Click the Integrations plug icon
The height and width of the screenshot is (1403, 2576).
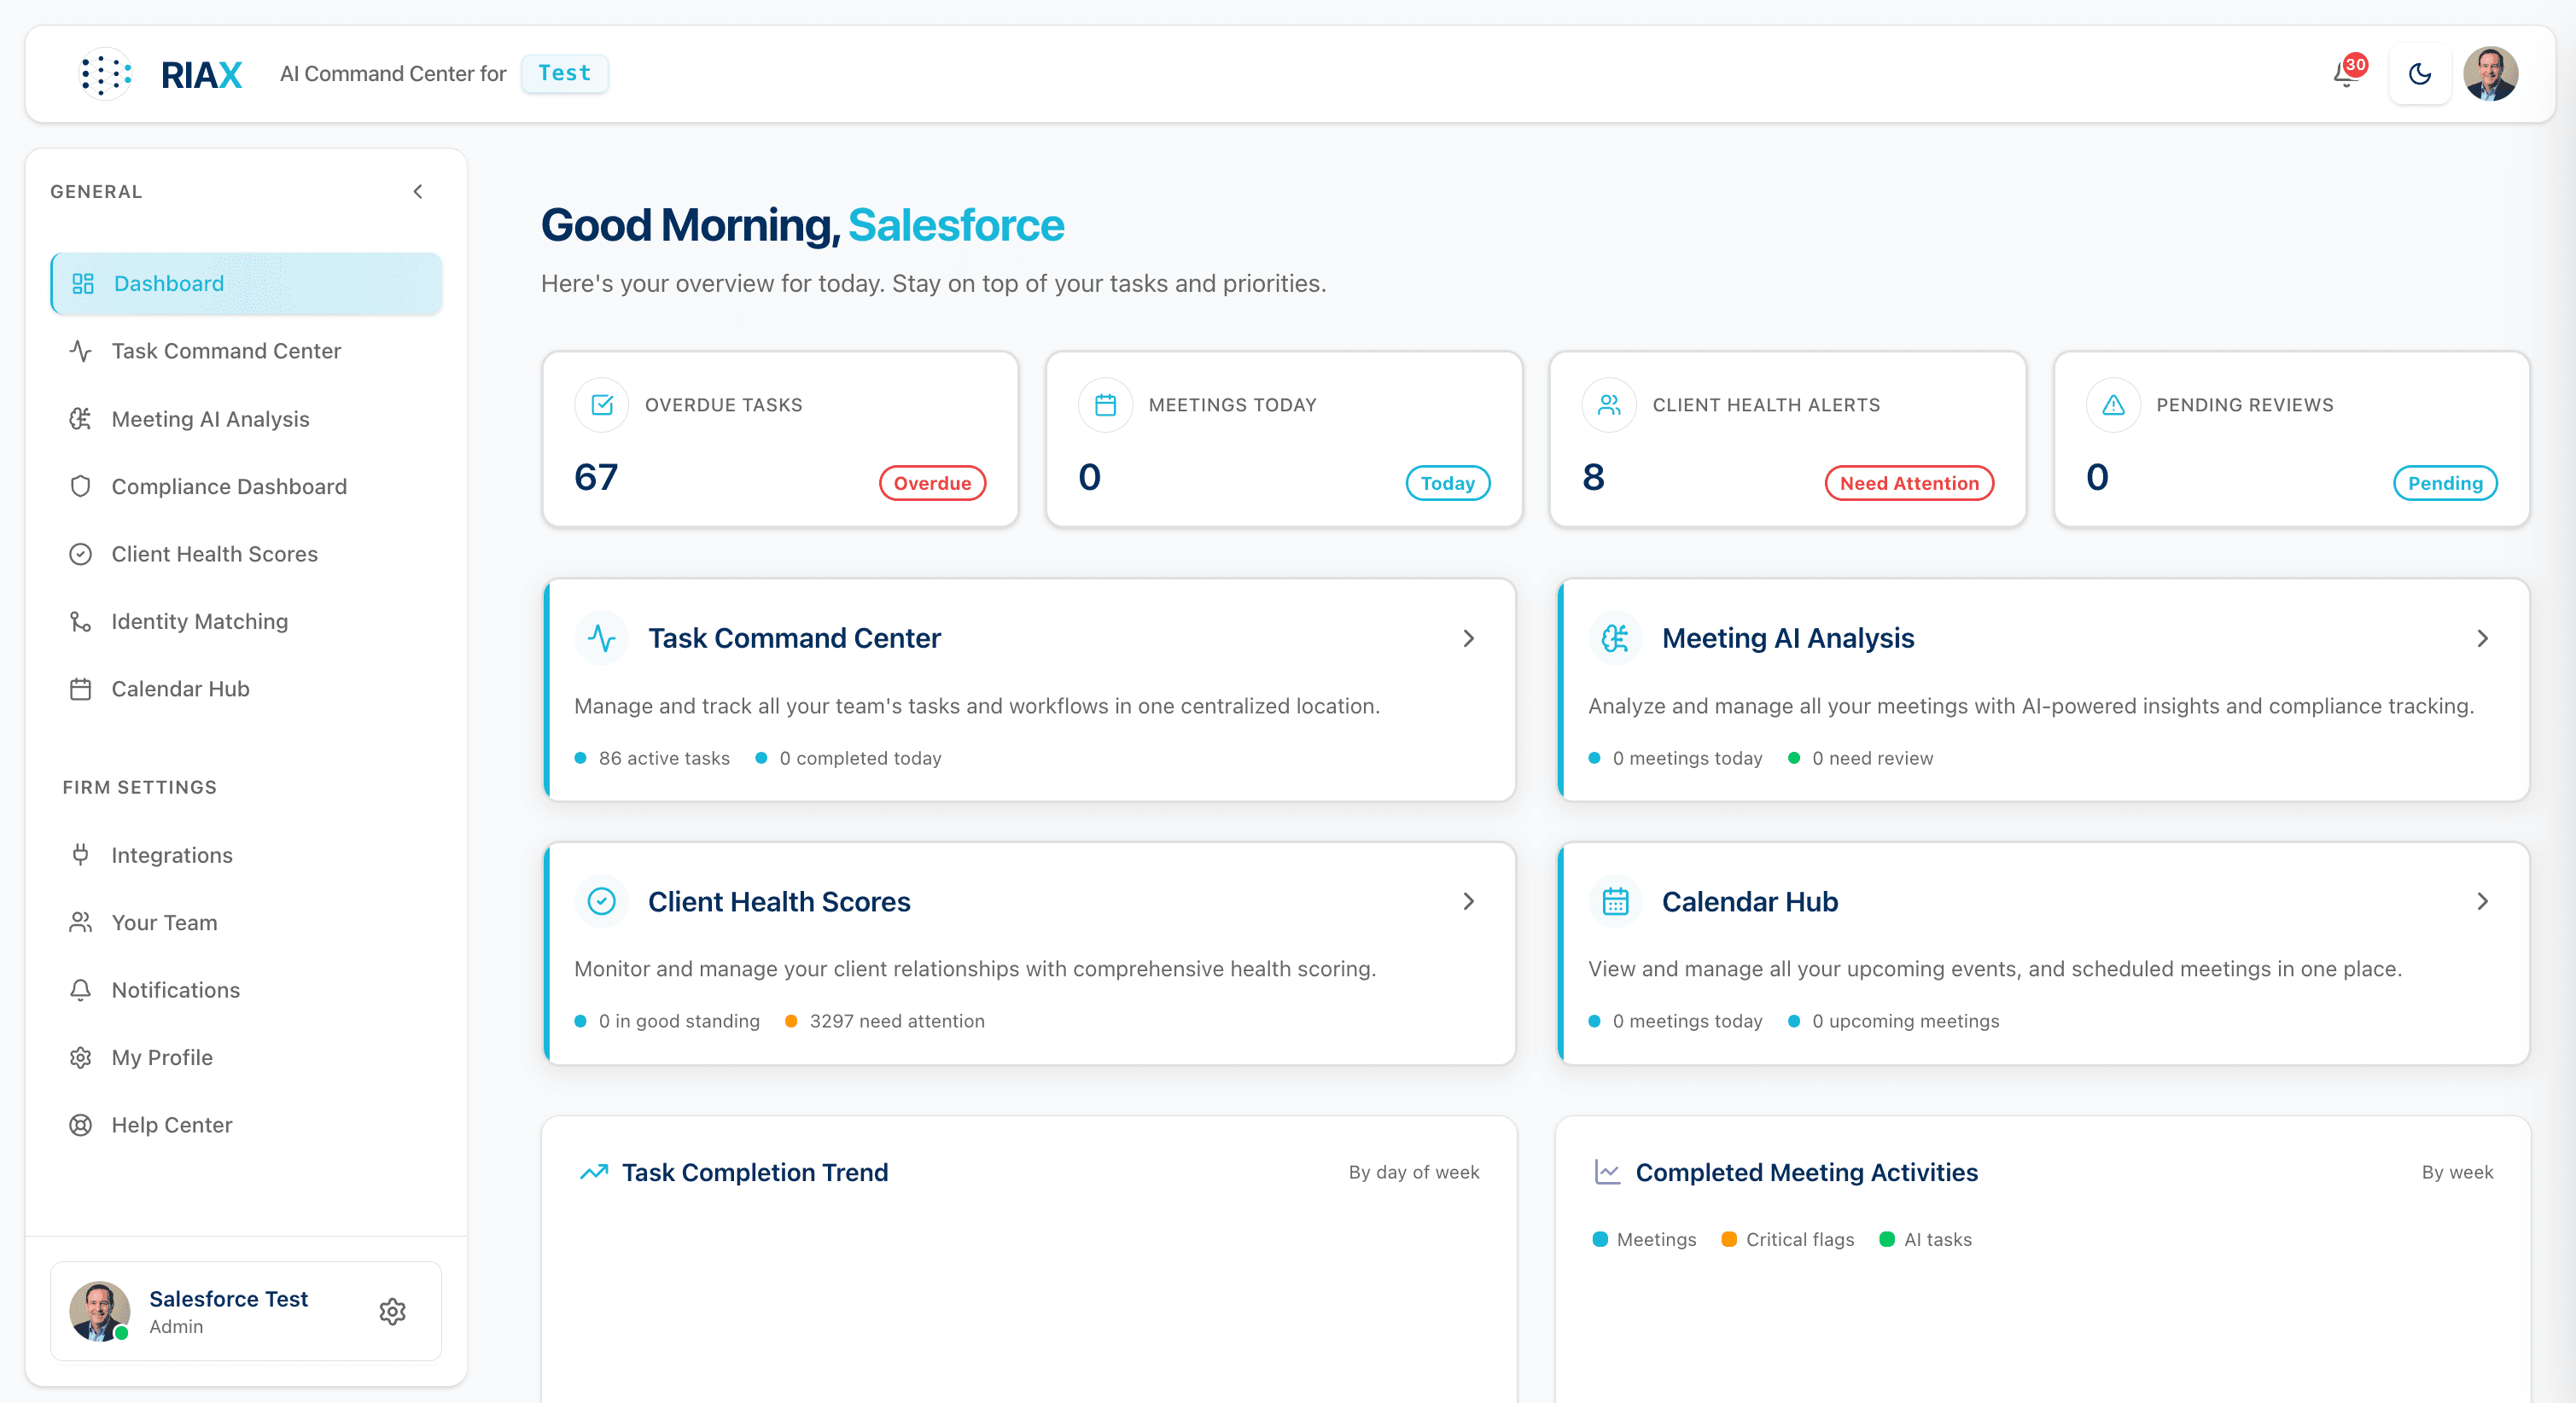click(81, 855)
